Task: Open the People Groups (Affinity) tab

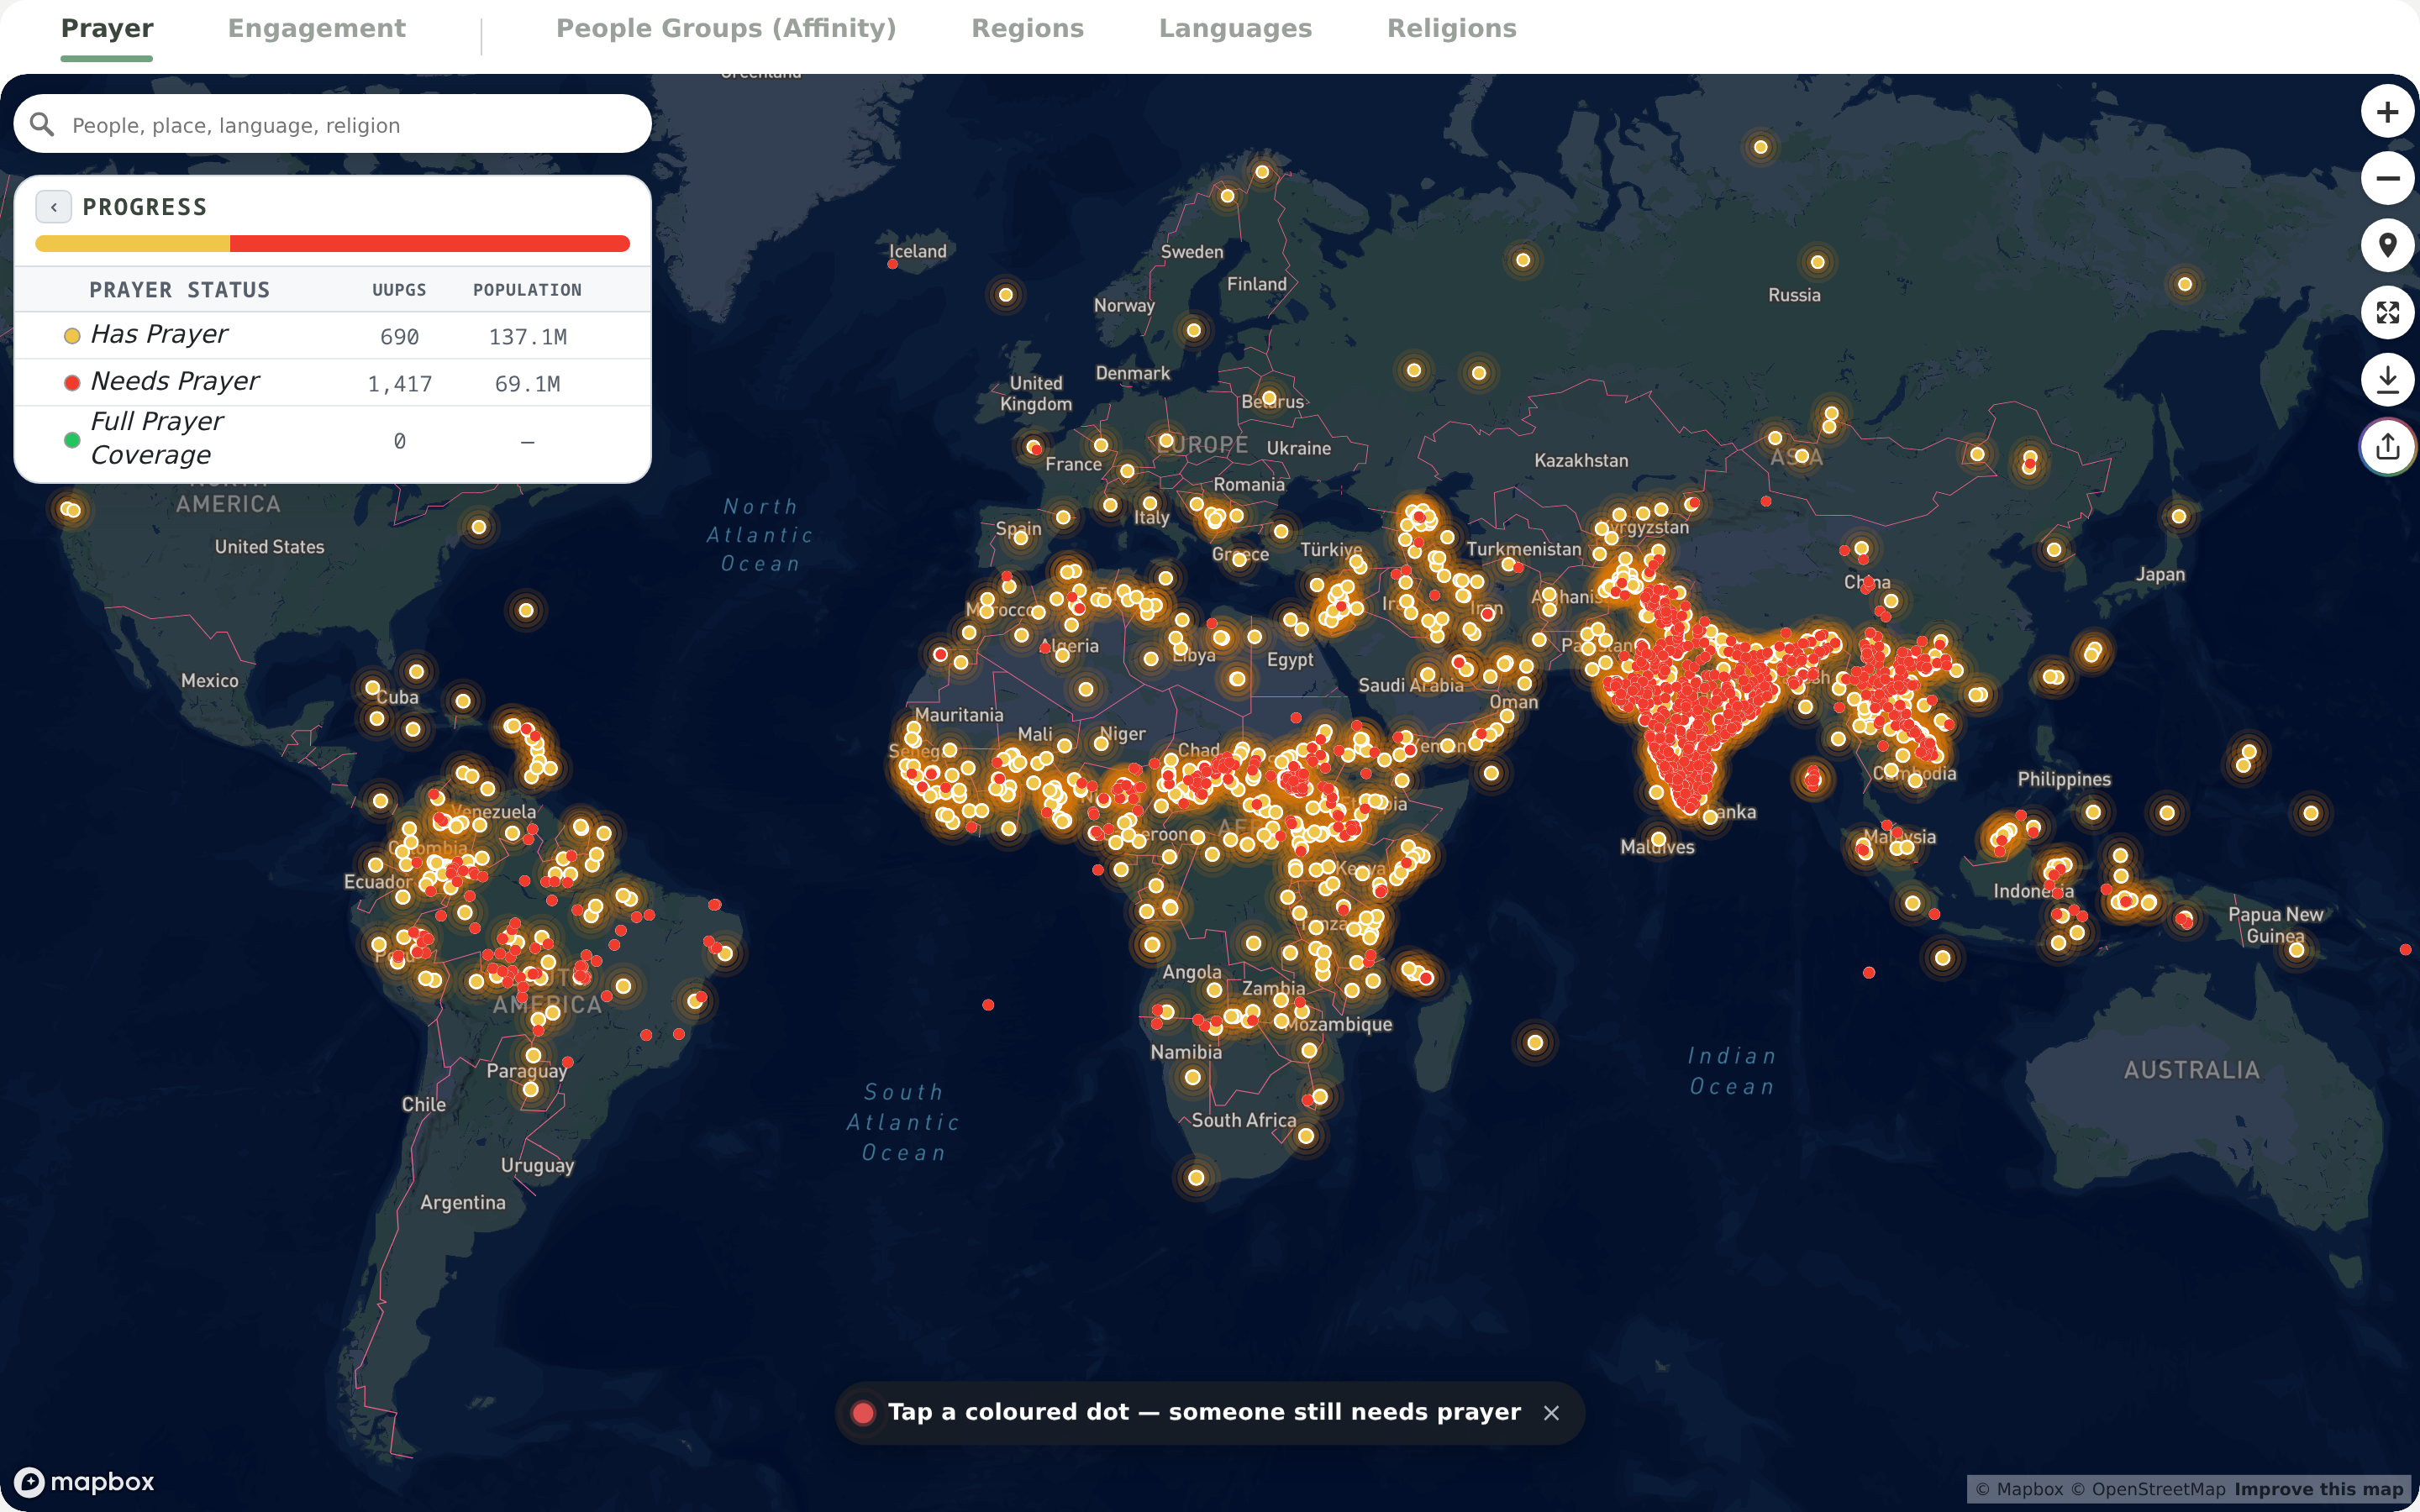Action: (726, 28)
